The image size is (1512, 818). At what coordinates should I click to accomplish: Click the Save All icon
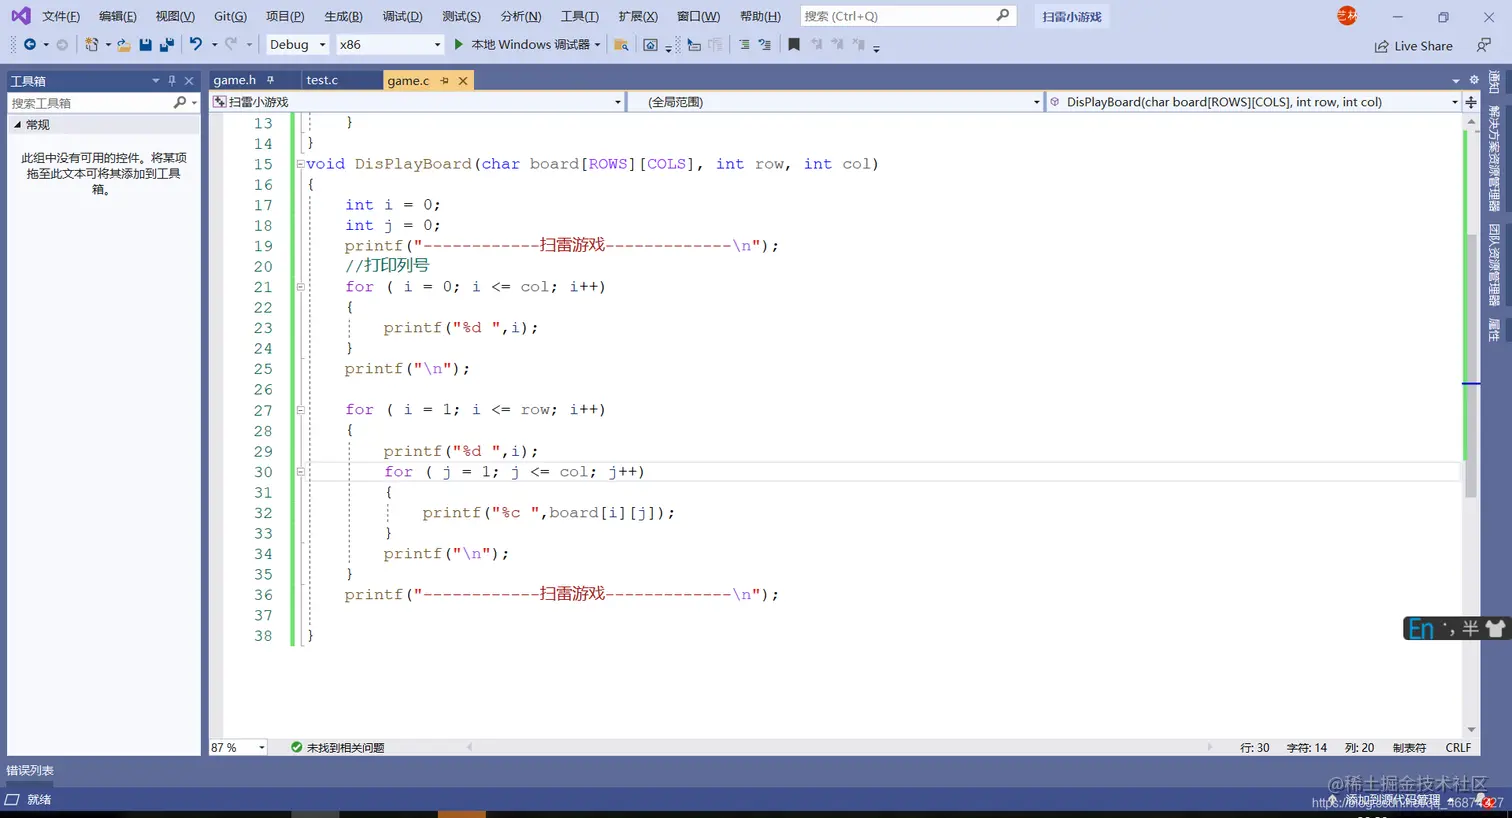[x=167, y=44]
